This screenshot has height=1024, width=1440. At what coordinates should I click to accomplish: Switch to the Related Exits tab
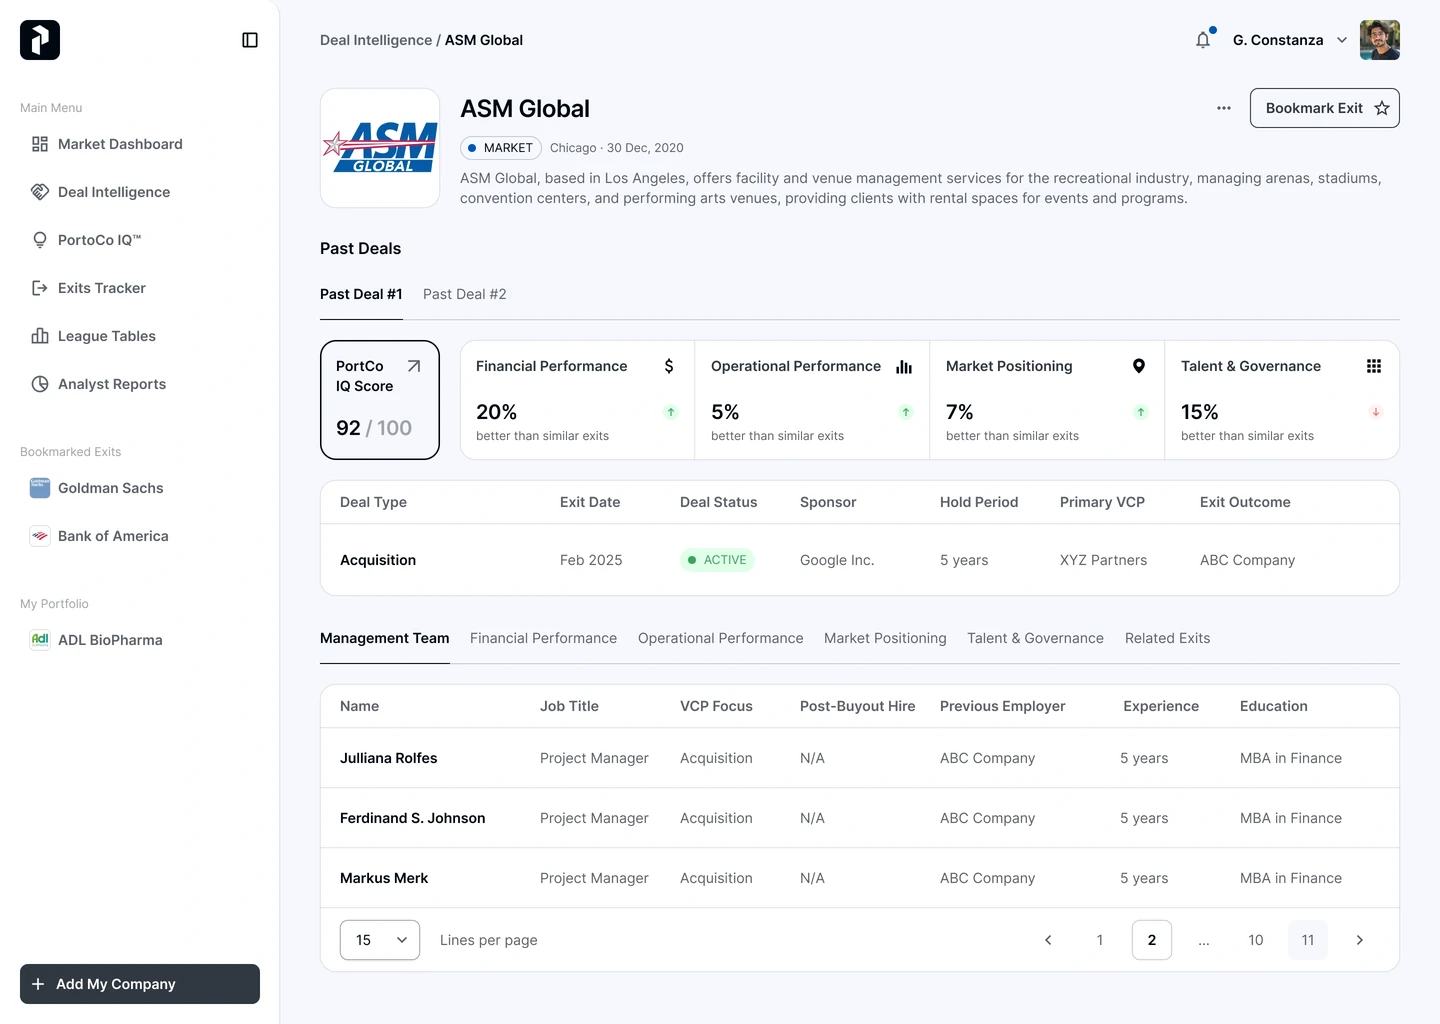[1168, 638]
